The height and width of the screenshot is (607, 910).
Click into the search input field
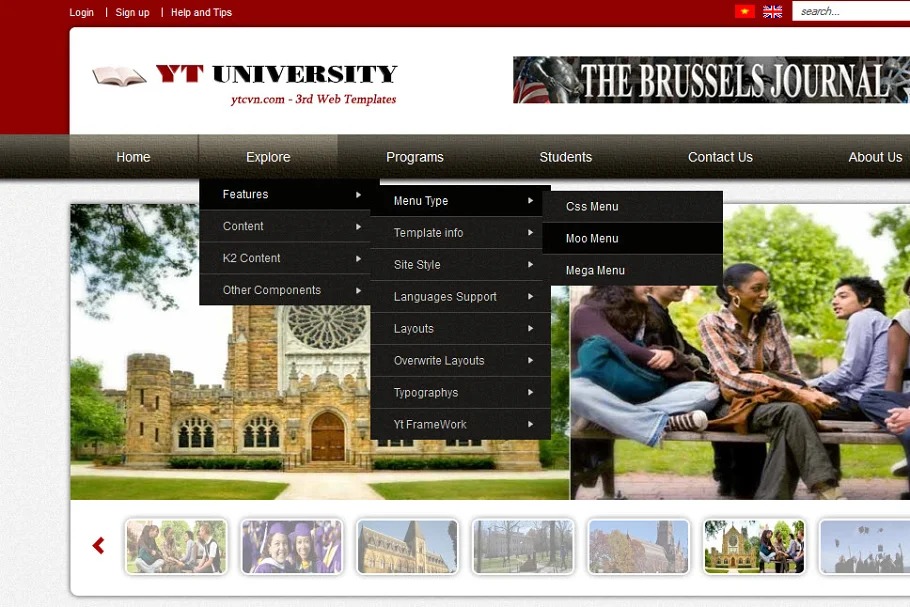point(852,12)
